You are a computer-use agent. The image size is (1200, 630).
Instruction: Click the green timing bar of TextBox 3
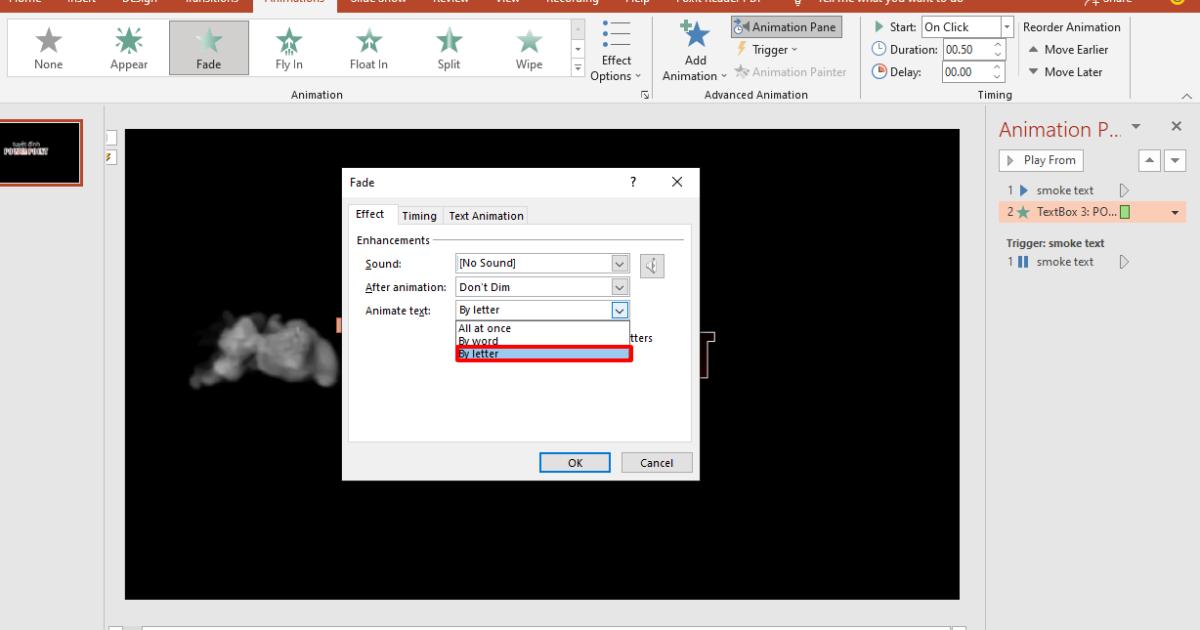[x=1125, y=212]
